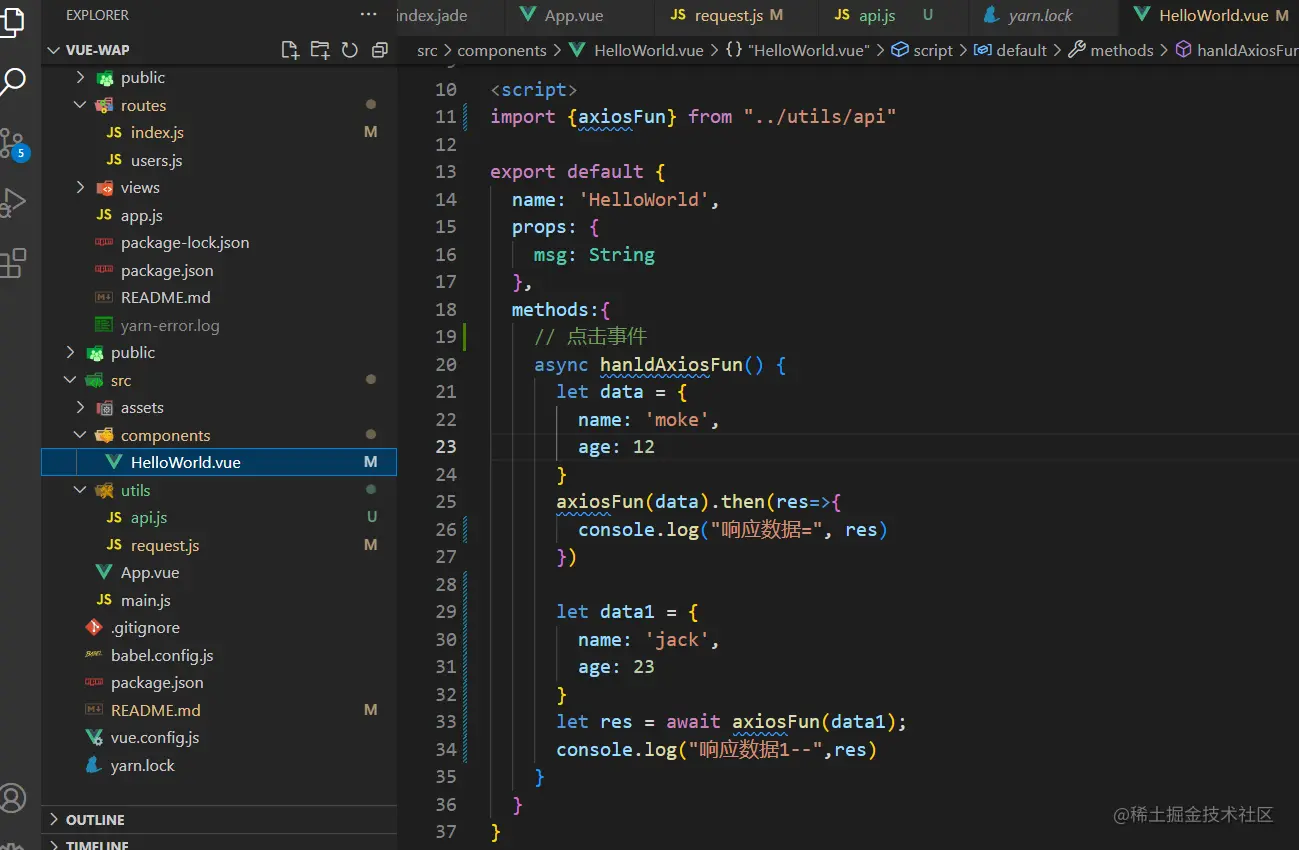Click the New File icon in explorer header
Image resolution: width=1299 pixels, height=850 pixels.
point(290,50)
